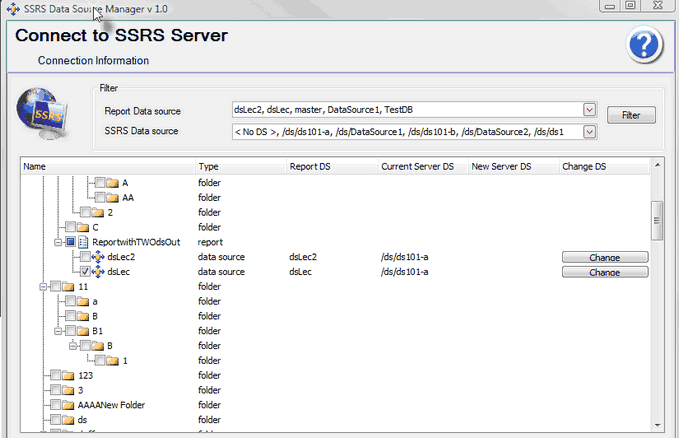
Task: Select the dsLec2 tree row label
Action: pyautogui.click(x=121, y=257)
